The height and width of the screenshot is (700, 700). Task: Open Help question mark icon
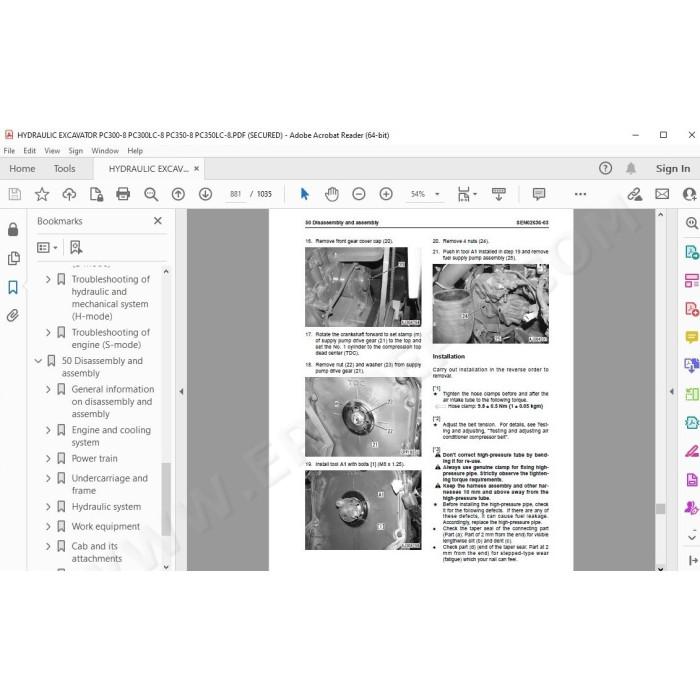pos(605,168)
